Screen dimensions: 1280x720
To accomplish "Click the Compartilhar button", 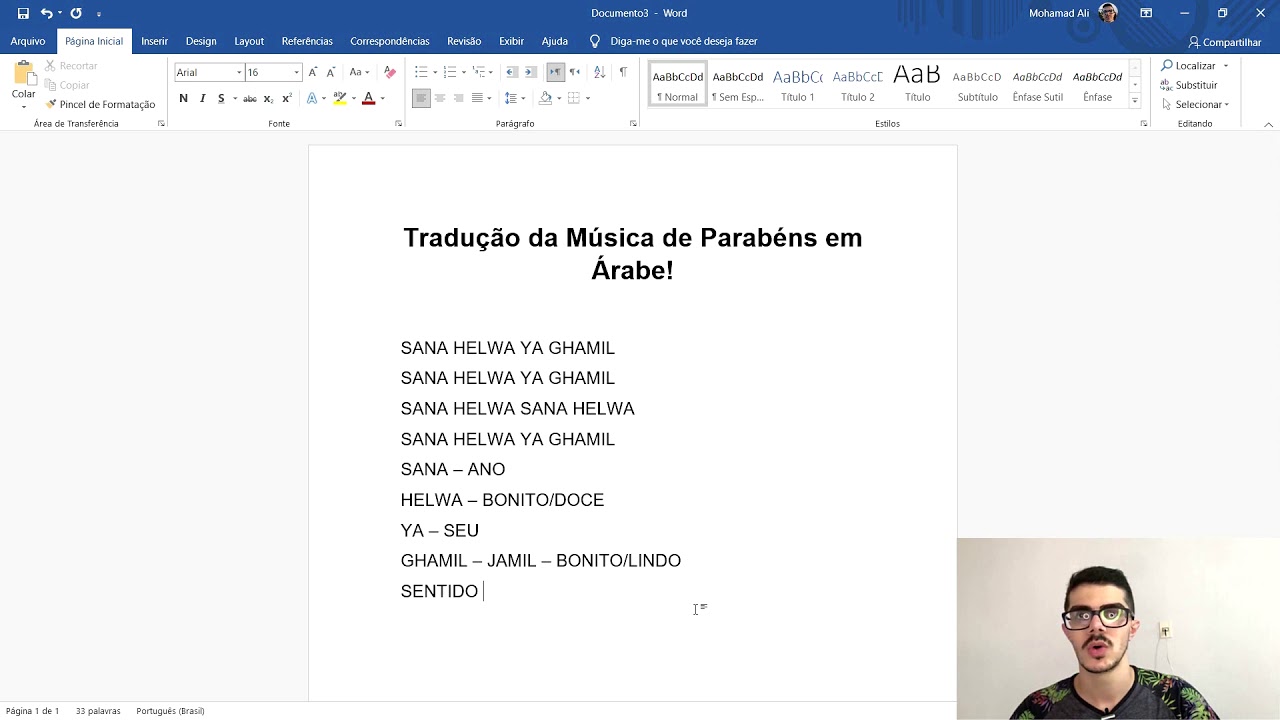I will [1224, 42].
